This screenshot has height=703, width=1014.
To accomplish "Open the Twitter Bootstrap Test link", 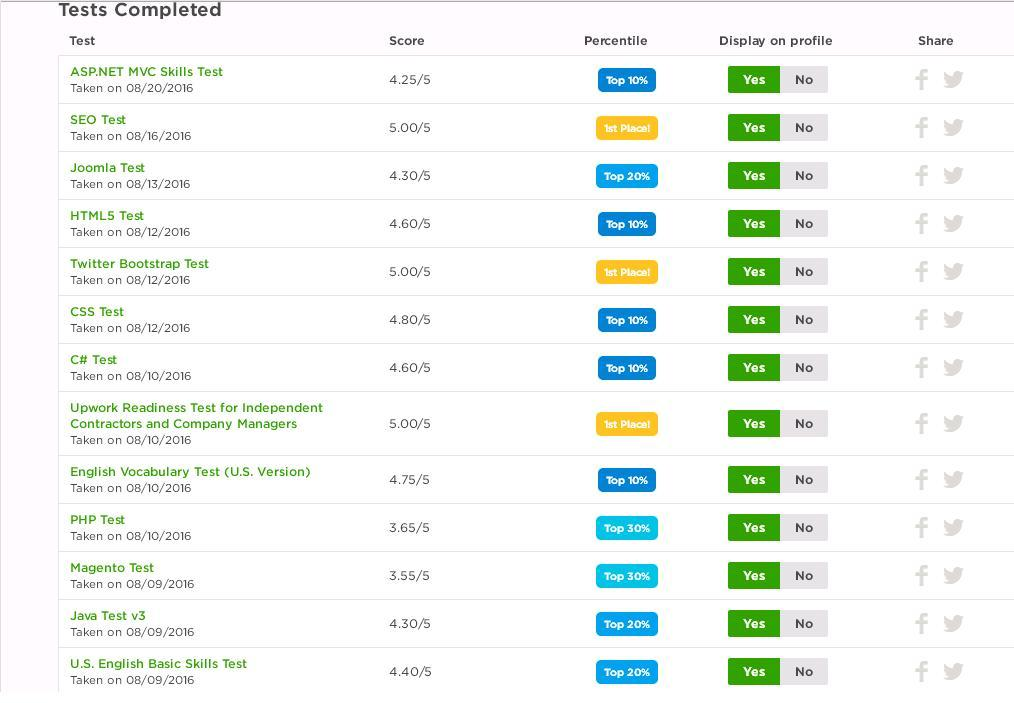I will 139,264.
